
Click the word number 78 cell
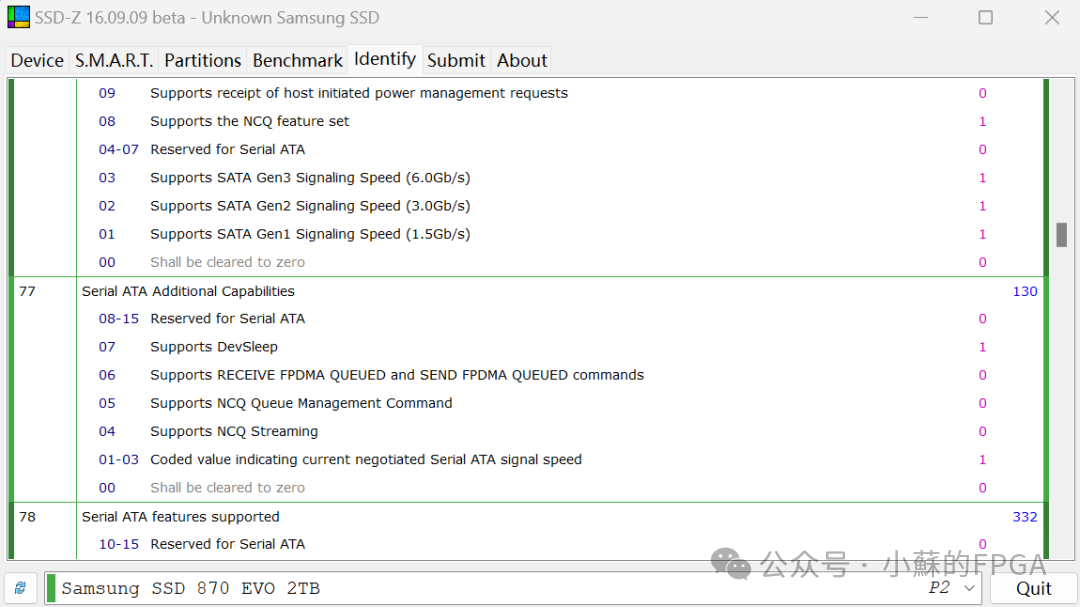click(28, 517)
